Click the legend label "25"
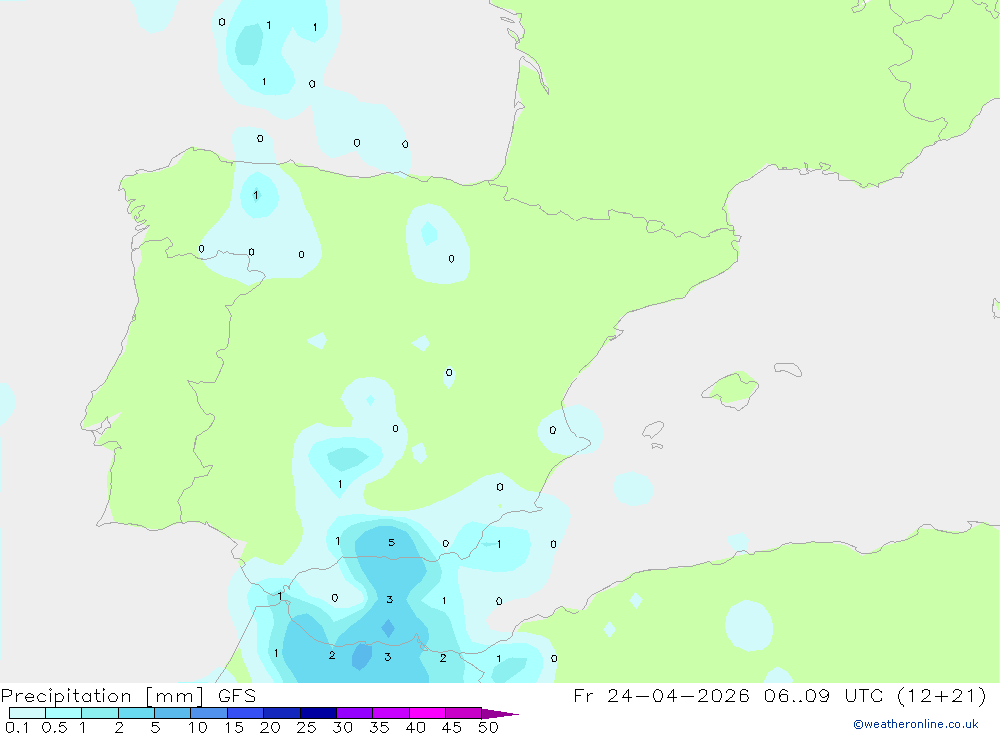1000x733 pixels. pos(306,727)
